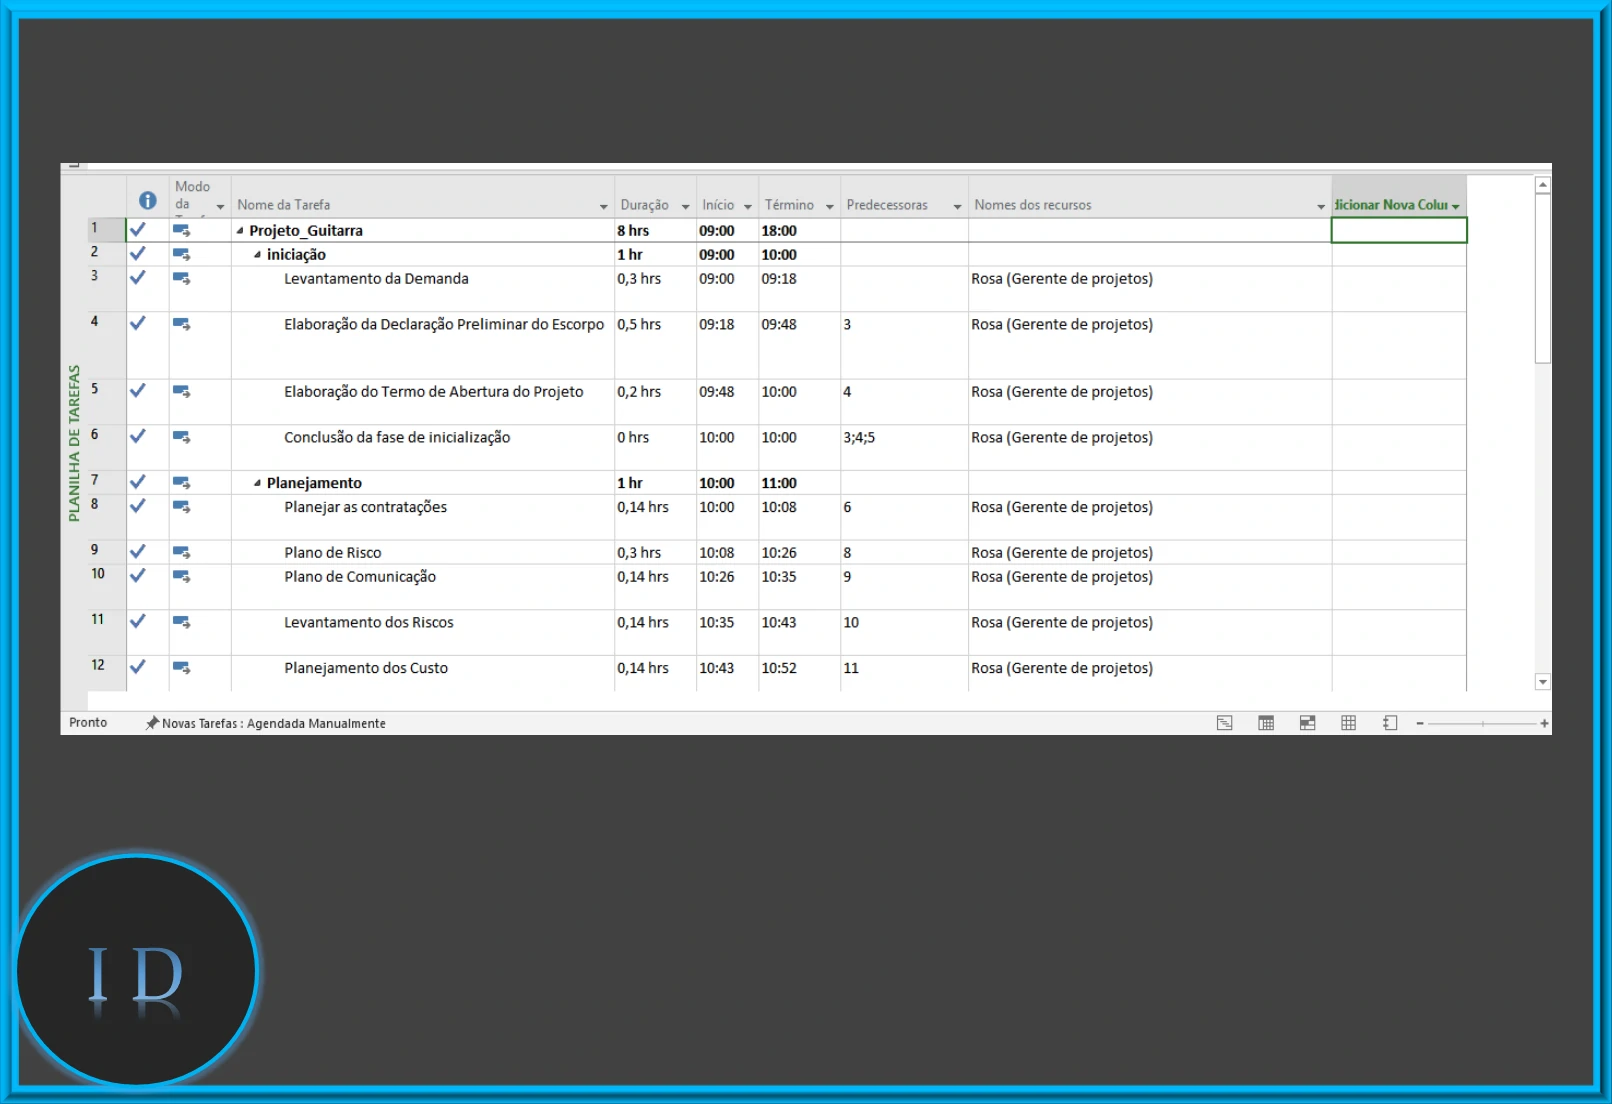This screenshot has height=1104, width=1612.
Task: Collapse the Planejamento summary task
Action: [257, 483]
